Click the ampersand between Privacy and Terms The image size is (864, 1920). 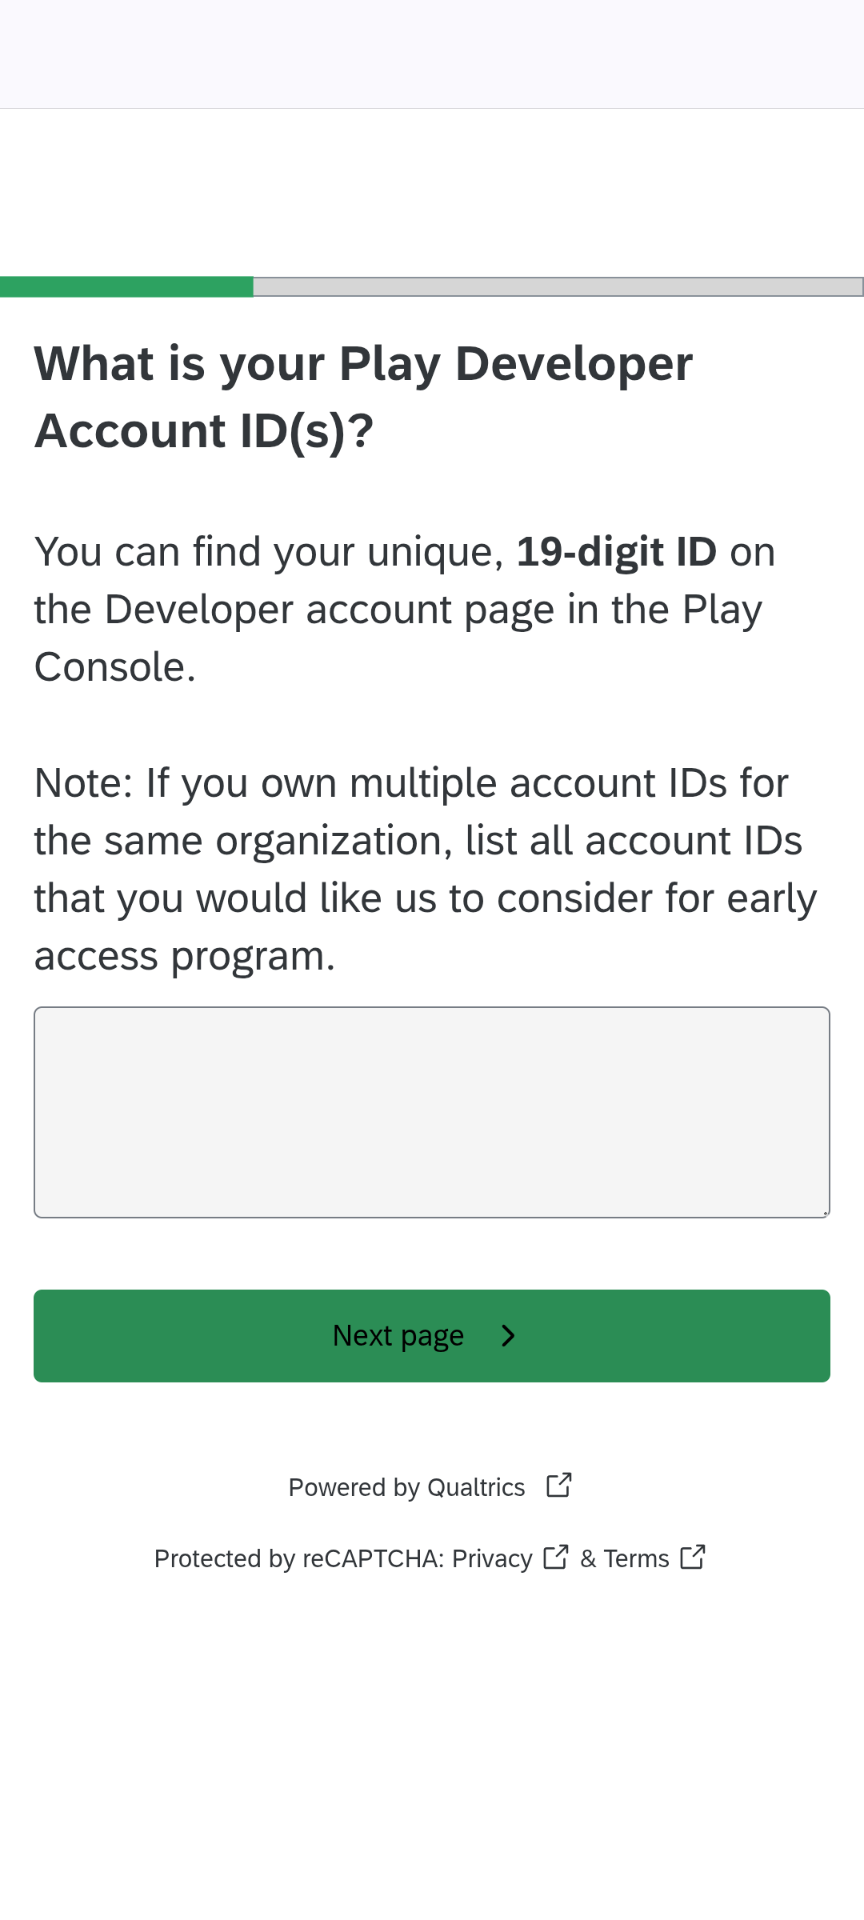(588, 1559)
